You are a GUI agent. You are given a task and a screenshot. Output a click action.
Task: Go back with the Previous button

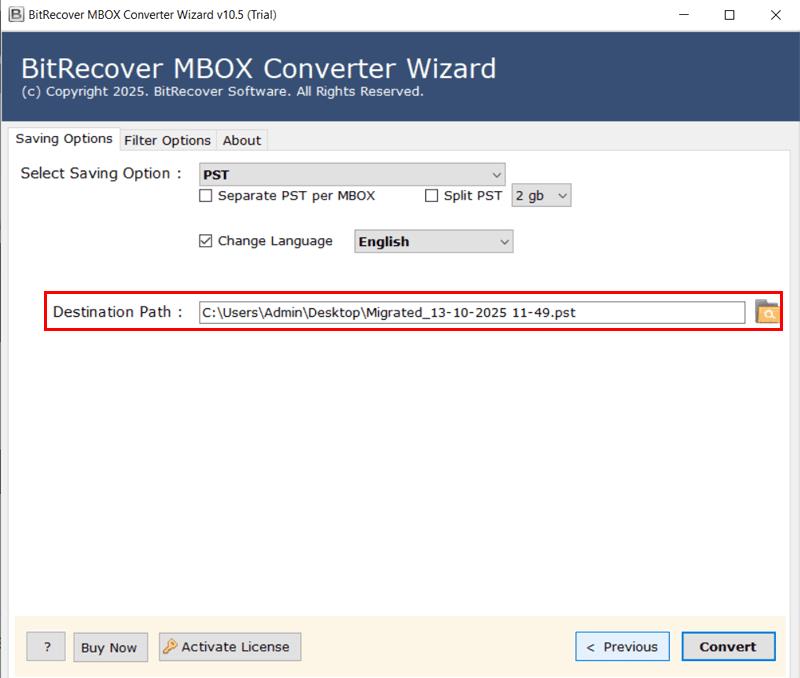click(x=622, y=647)
